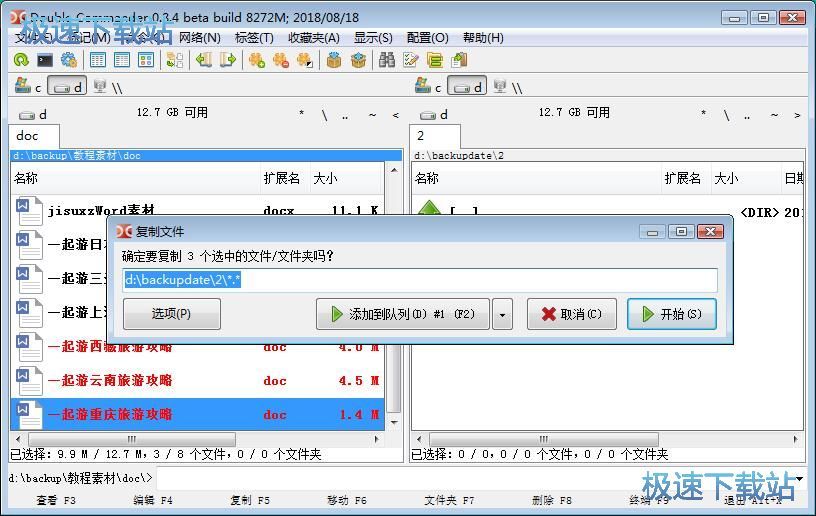Click the destination path field d:\backupdate\2\*.*

pyautogui.click(x=420, y=280)
